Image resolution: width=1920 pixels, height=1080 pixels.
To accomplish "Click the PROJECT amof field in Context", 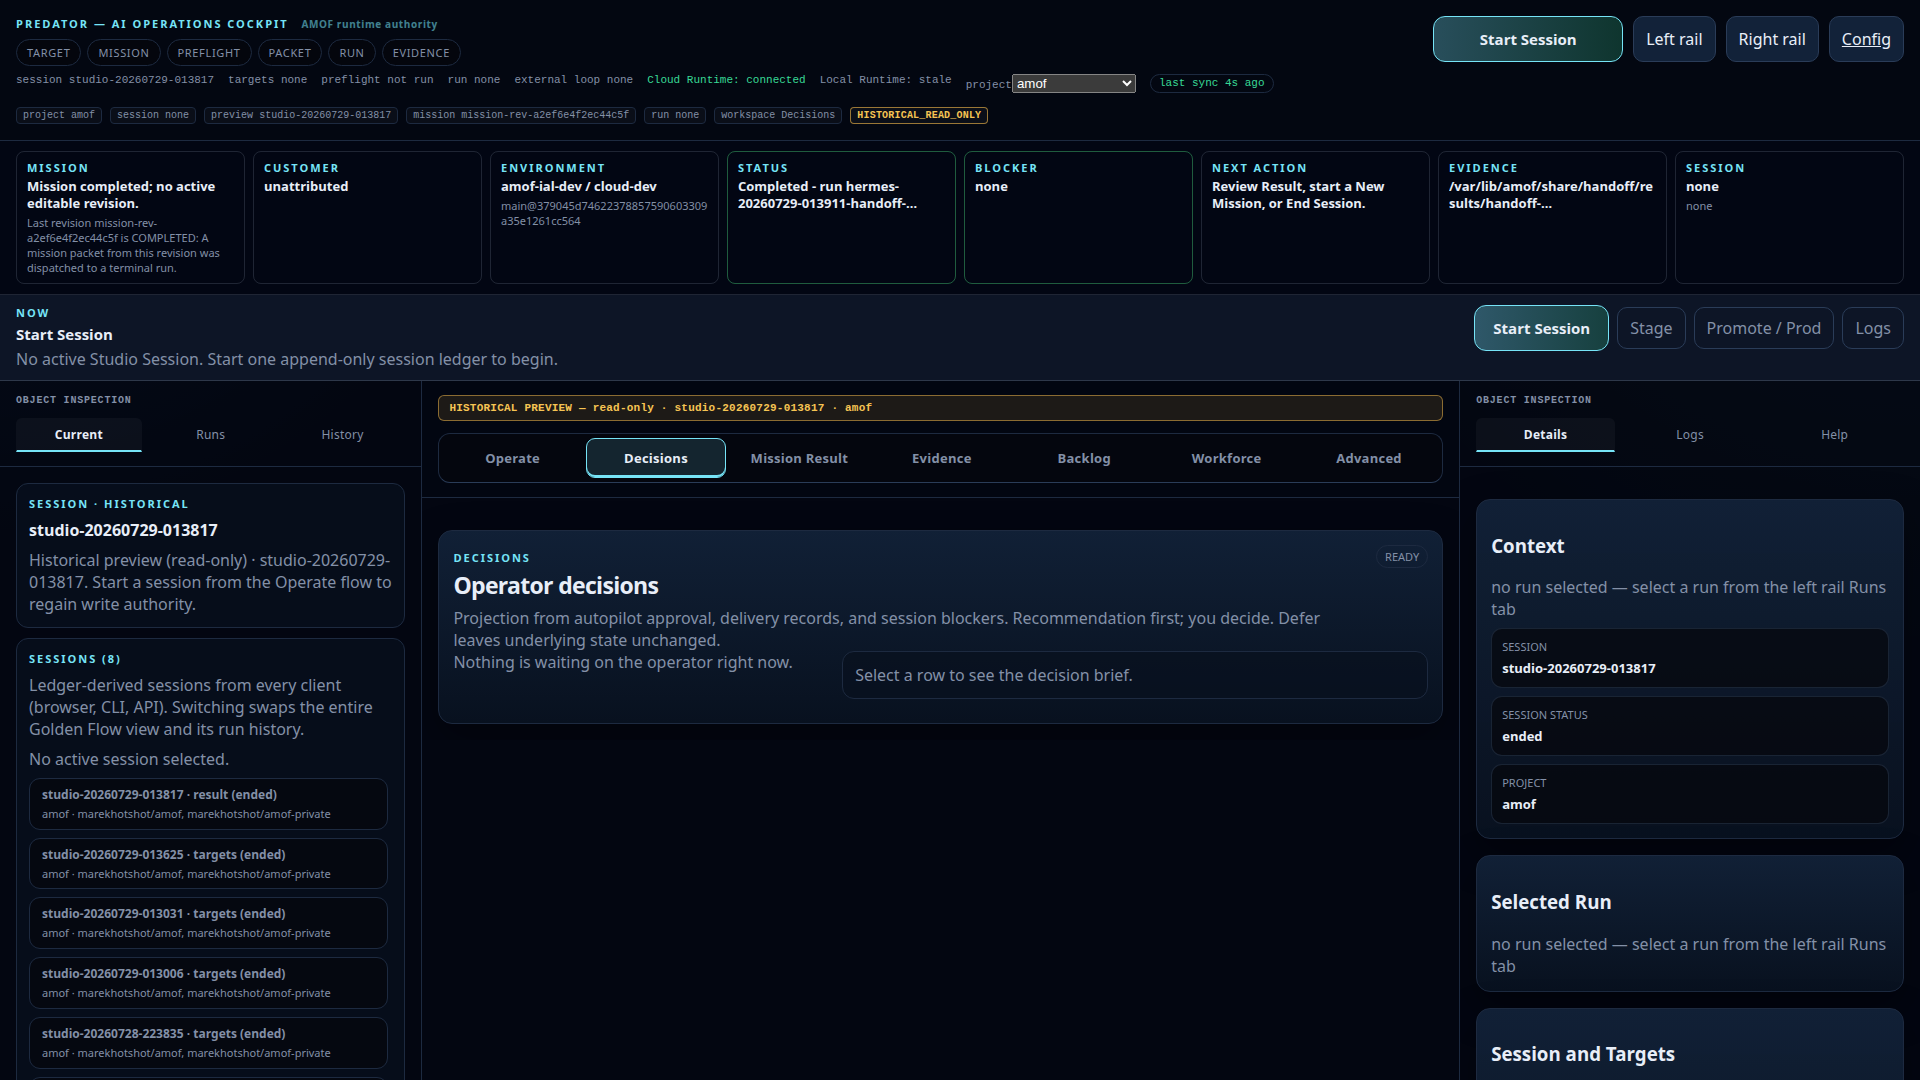I will tap(1689, 794).
